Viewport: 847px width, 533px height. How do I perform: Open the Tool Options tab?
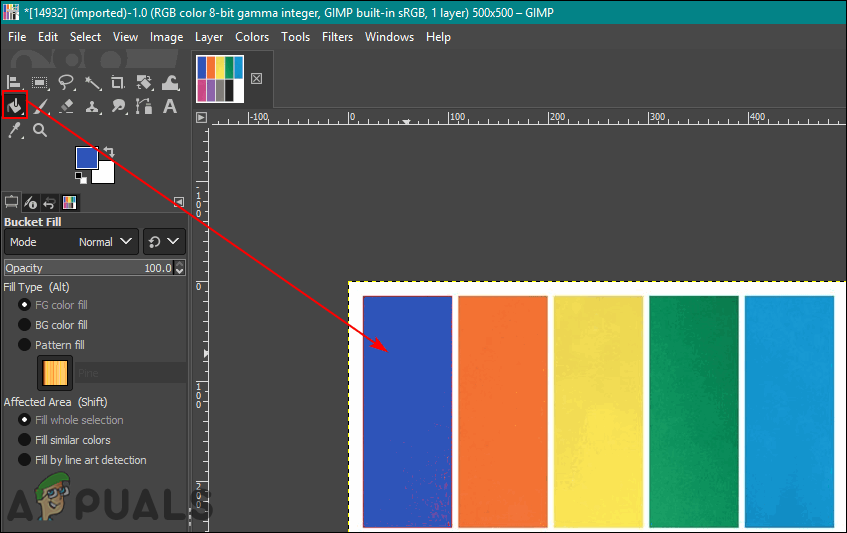(11, 203)
